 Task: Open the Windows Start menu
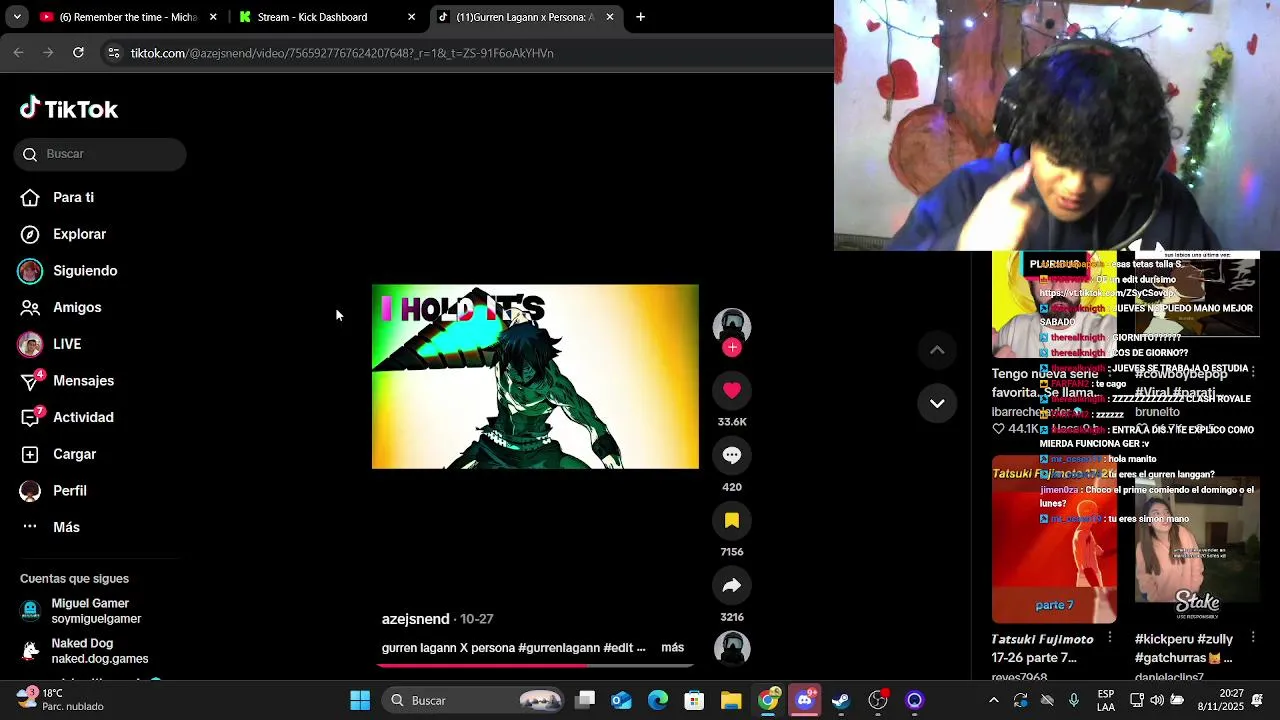pyautogui.click(x=360, y=700)
